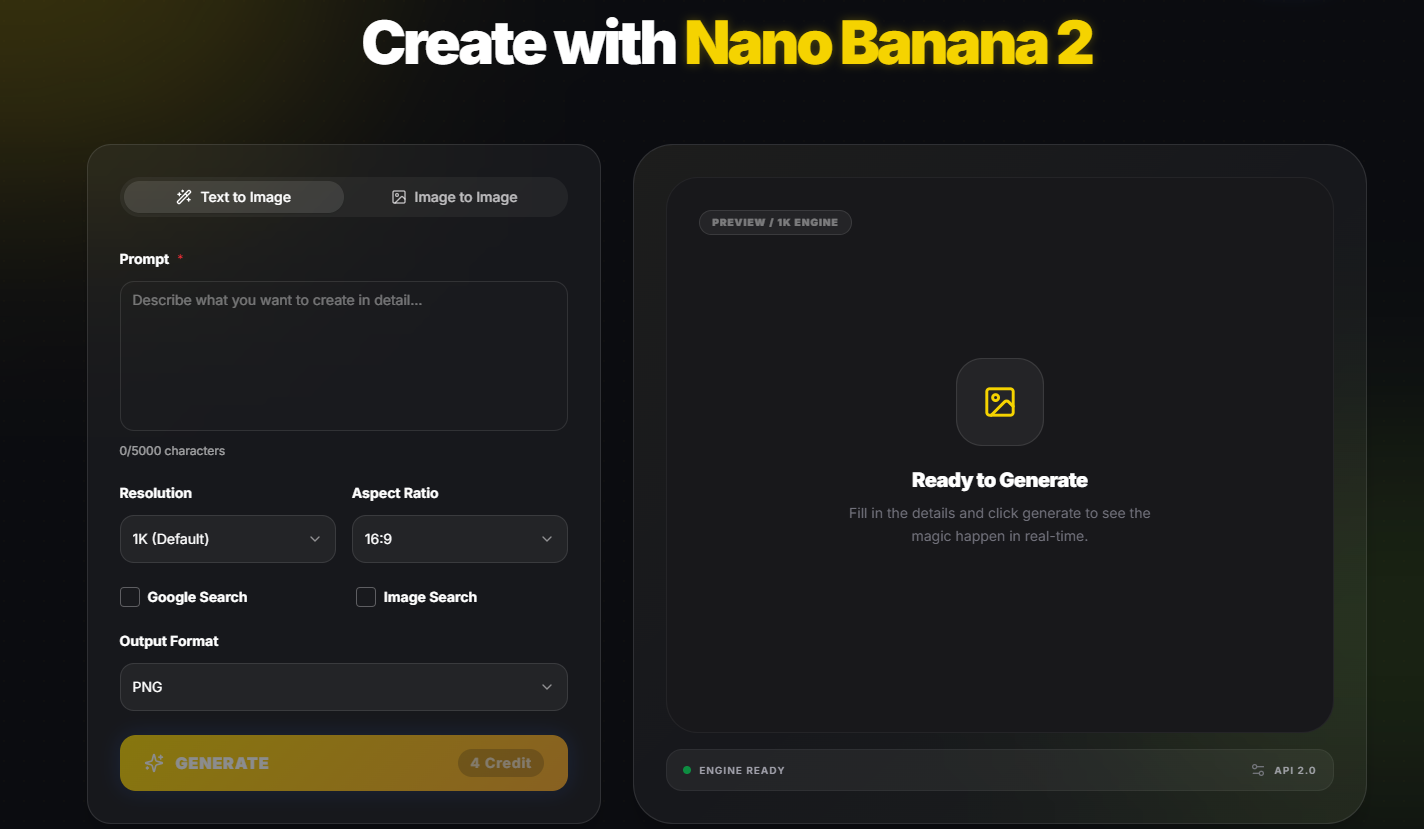Switch to the Text to Image tab
This screenshot has width=1424, height=829.
coord(234,197)
